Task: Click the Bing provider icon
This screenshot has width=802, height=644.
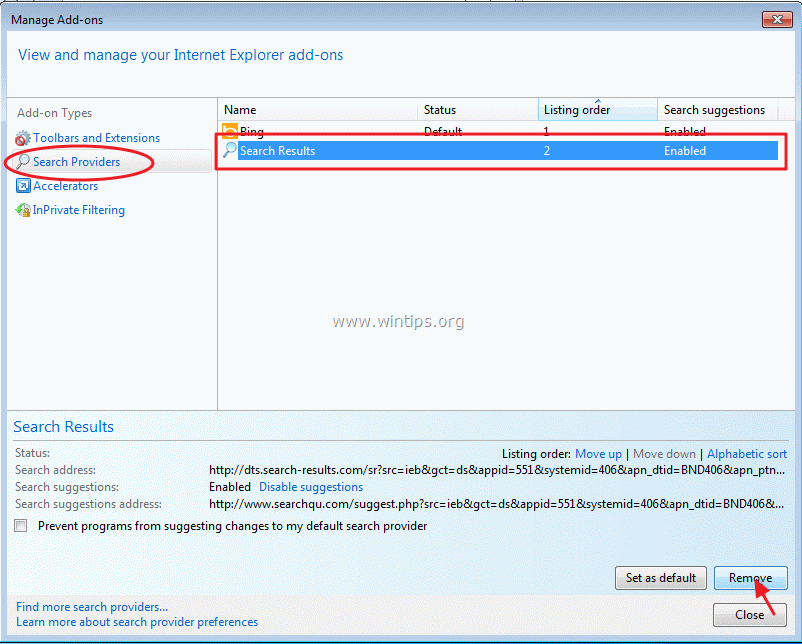Action: click(x=230, y=131)
